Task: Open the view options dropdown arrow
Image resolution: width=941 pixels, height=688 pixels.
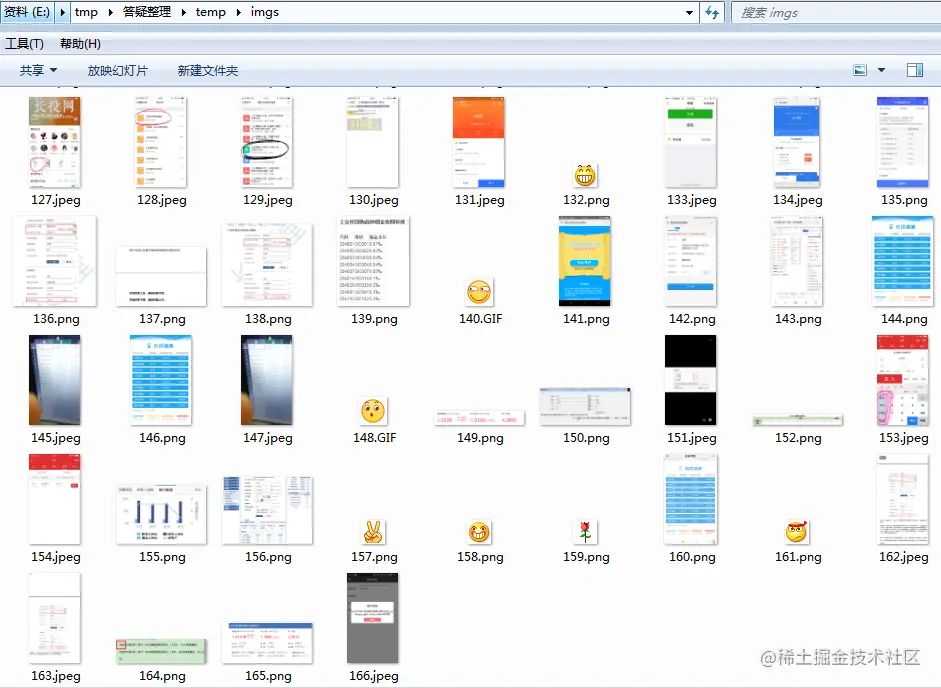Action: (881, 70)
